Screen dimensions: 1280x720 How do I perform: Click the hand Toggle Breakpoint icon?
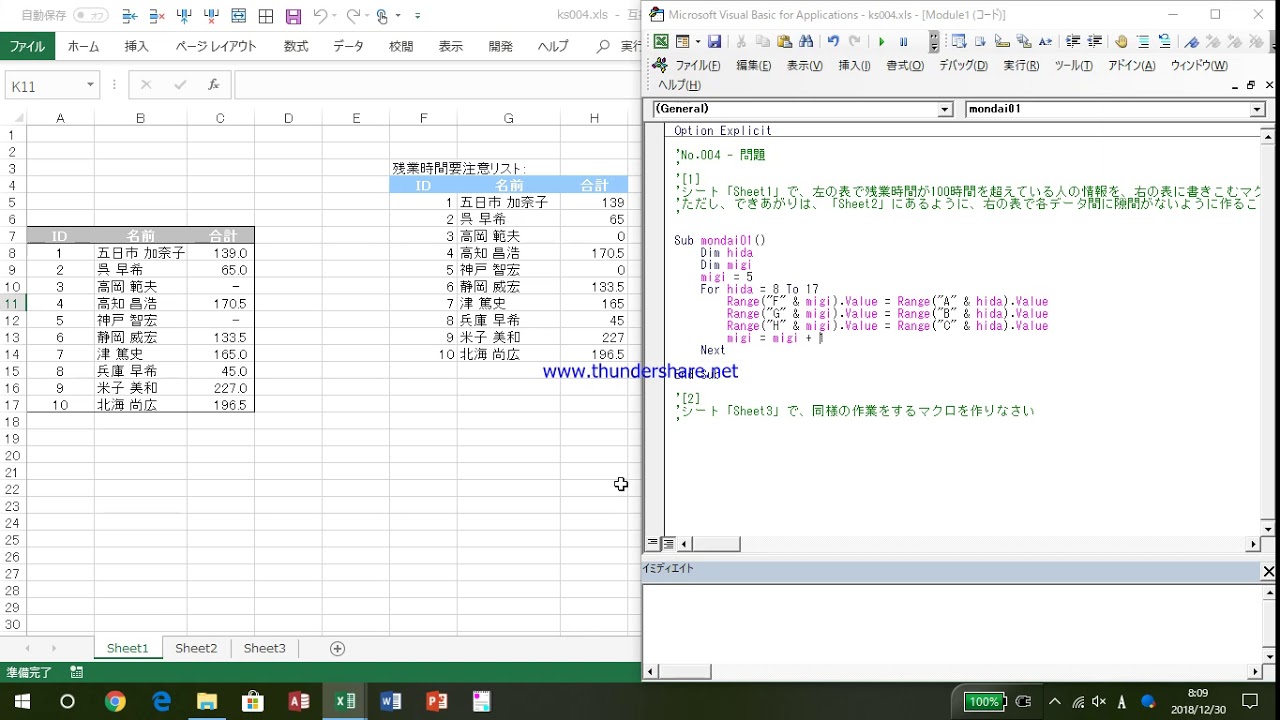[x=1121, y=42]
